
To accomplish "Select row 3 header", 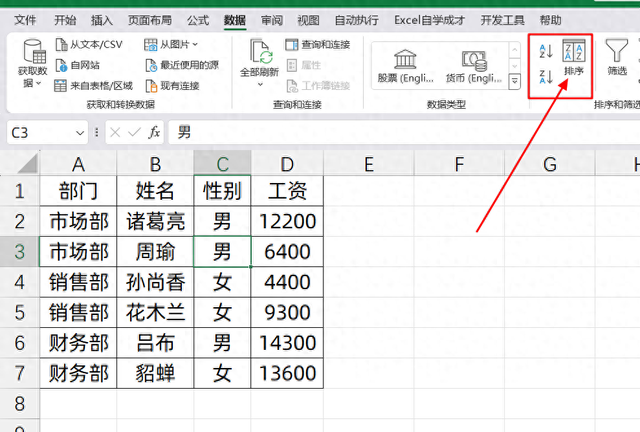I will [20, 252].
